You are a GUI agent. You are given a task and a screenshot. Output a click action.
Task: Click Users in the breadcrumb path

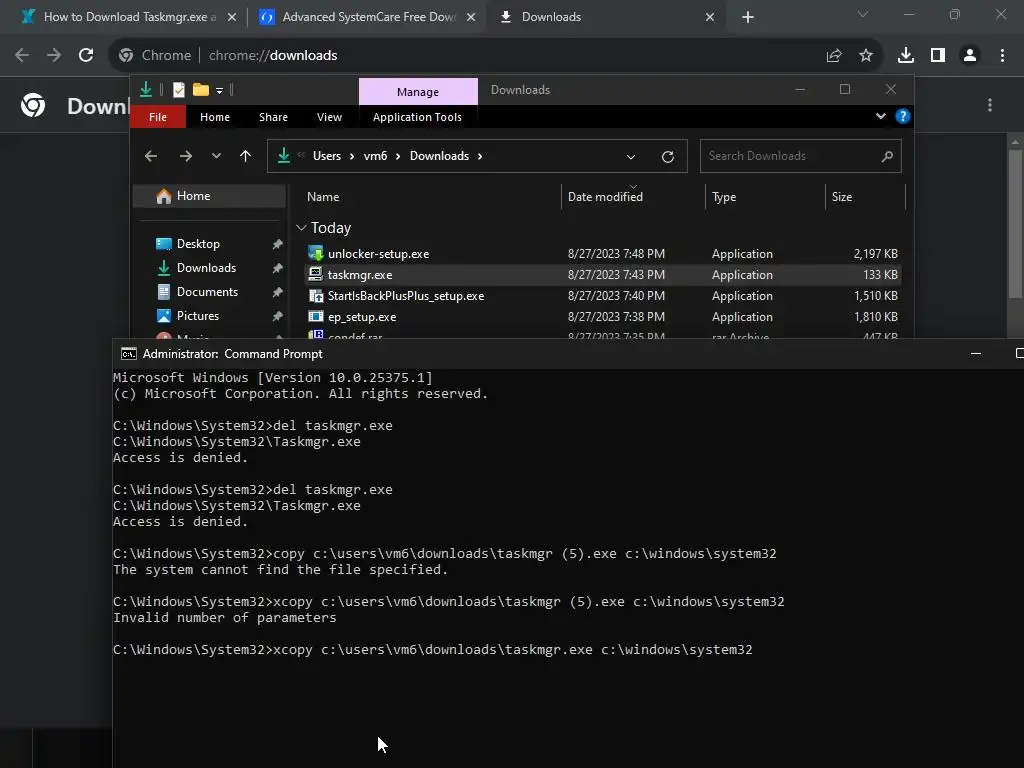[x=327, y=156]
